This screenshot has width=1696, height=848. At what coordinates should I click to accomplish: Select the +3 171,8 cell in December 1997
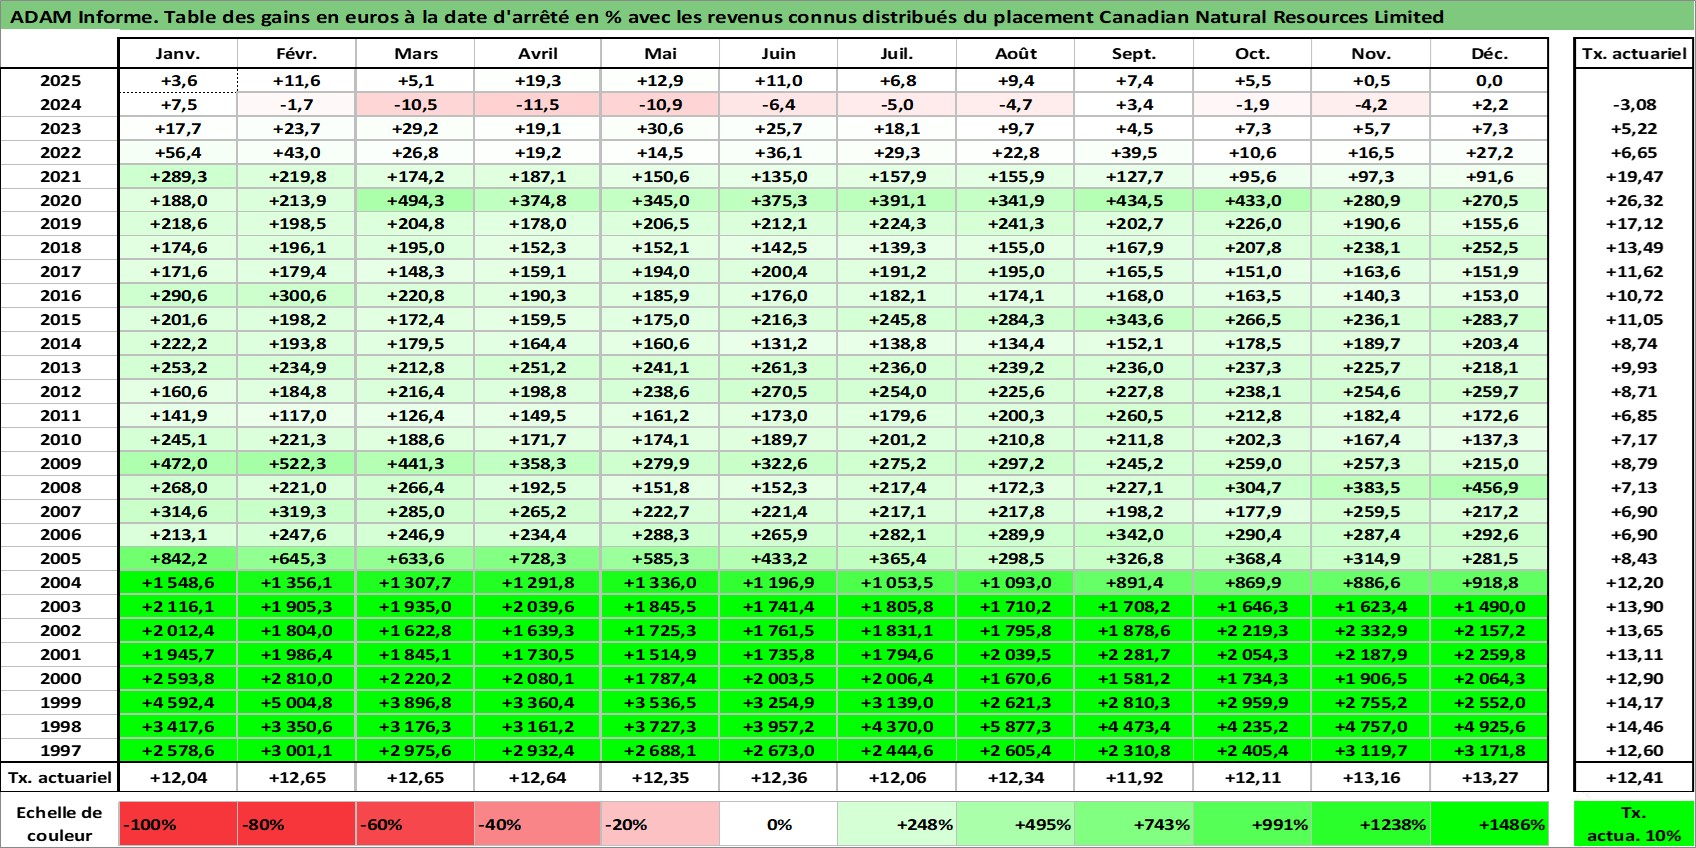click(x=1489, y=750)
